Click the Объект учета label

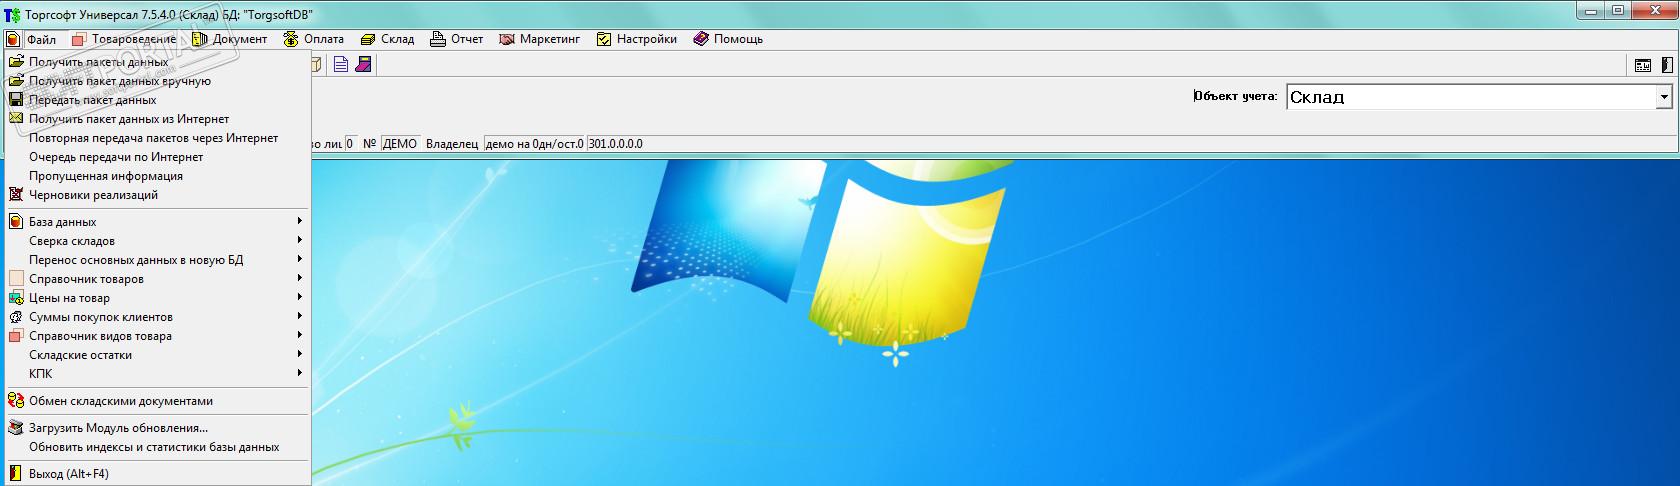(x=1235, y=97)
